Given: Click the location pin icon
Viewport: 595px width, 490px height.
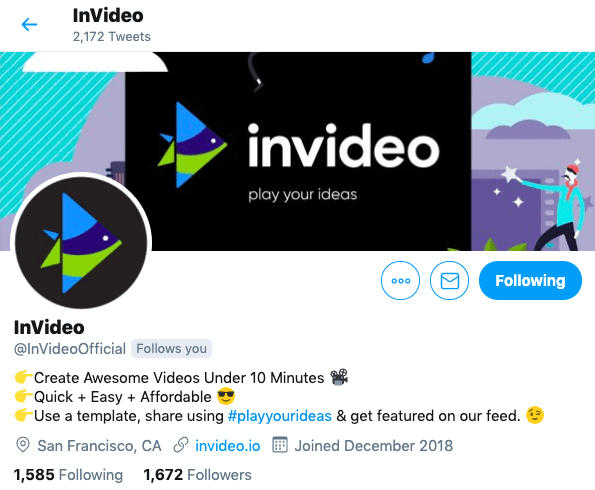Looking at the screenshot, I should 23,445.
